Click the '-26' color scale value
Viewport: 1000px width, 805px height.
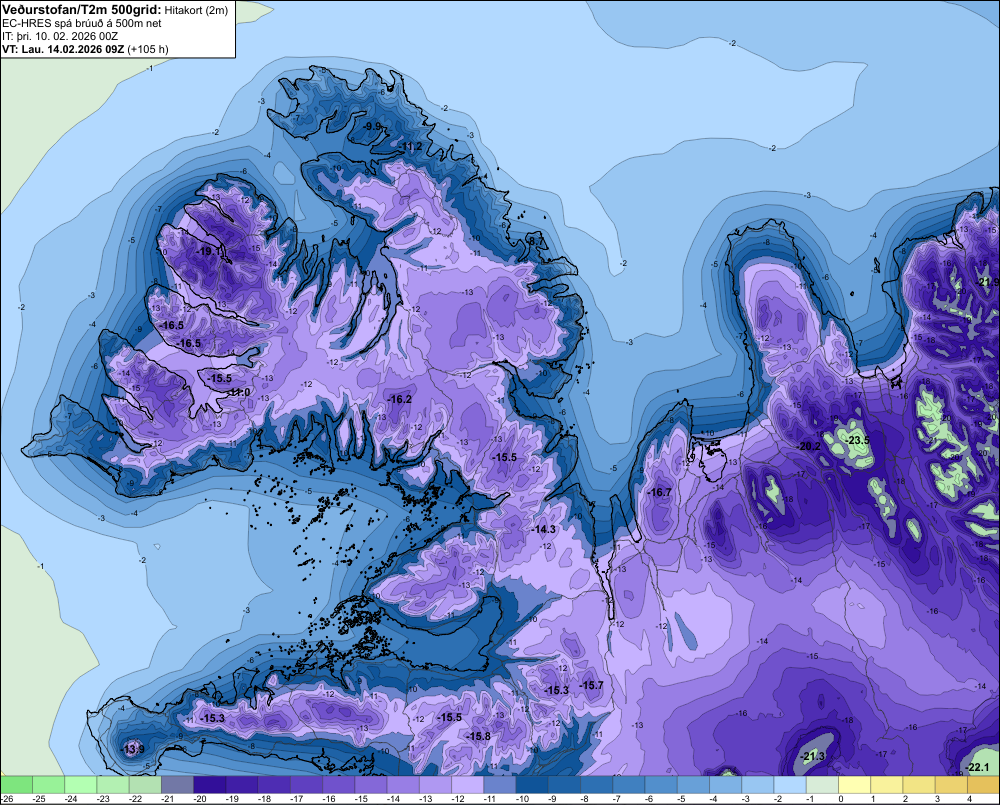(x=7, y=799)
